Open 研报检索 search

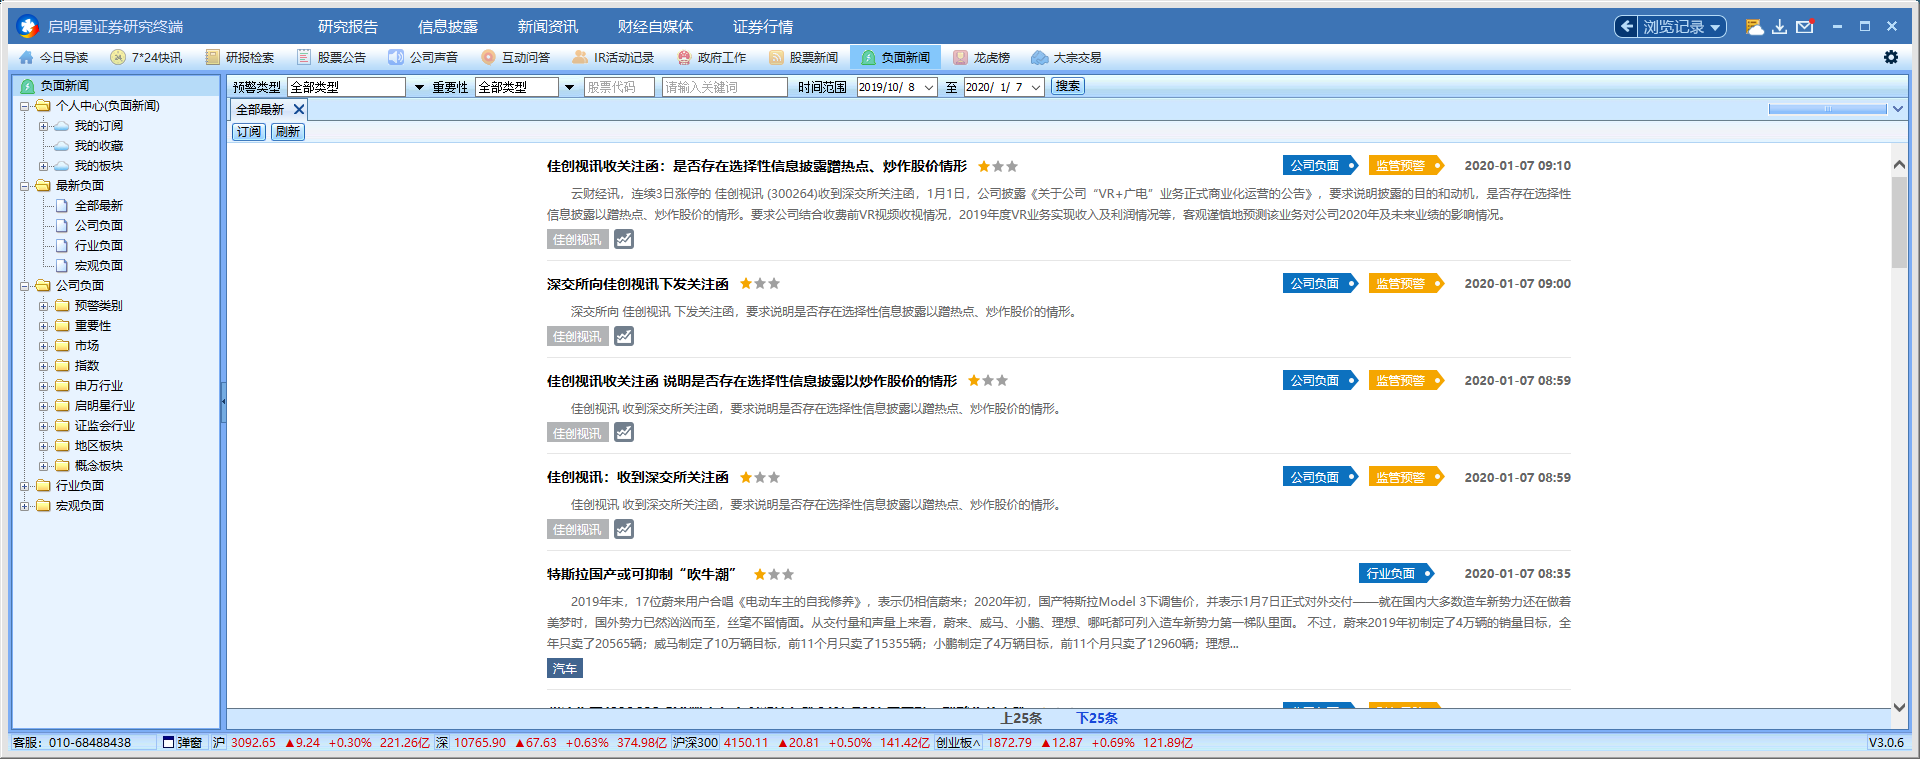[239, 58]
